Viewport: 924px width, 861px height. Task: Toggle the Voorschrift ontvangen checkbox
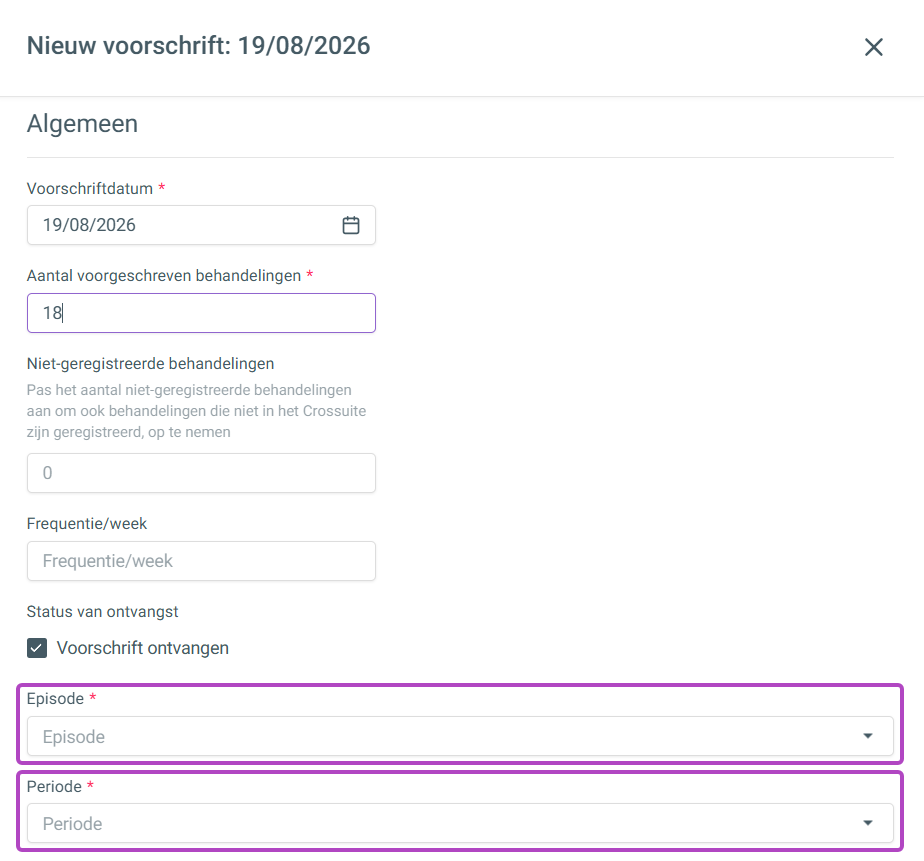pyautogui.click(x=37, y=648)
